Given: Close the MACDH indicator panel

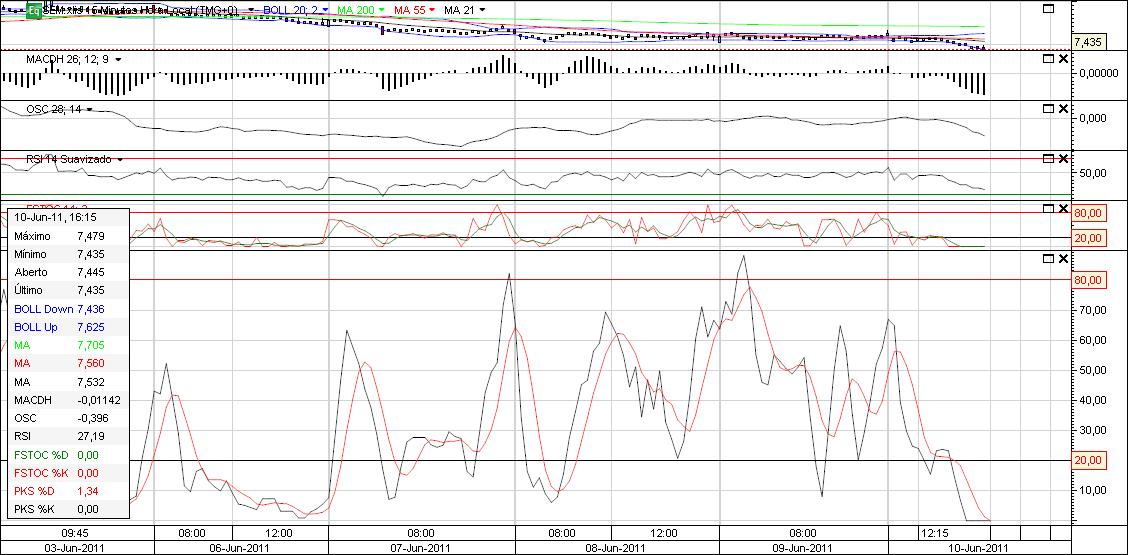Looking at the screenshot, I should (1063, 58).
